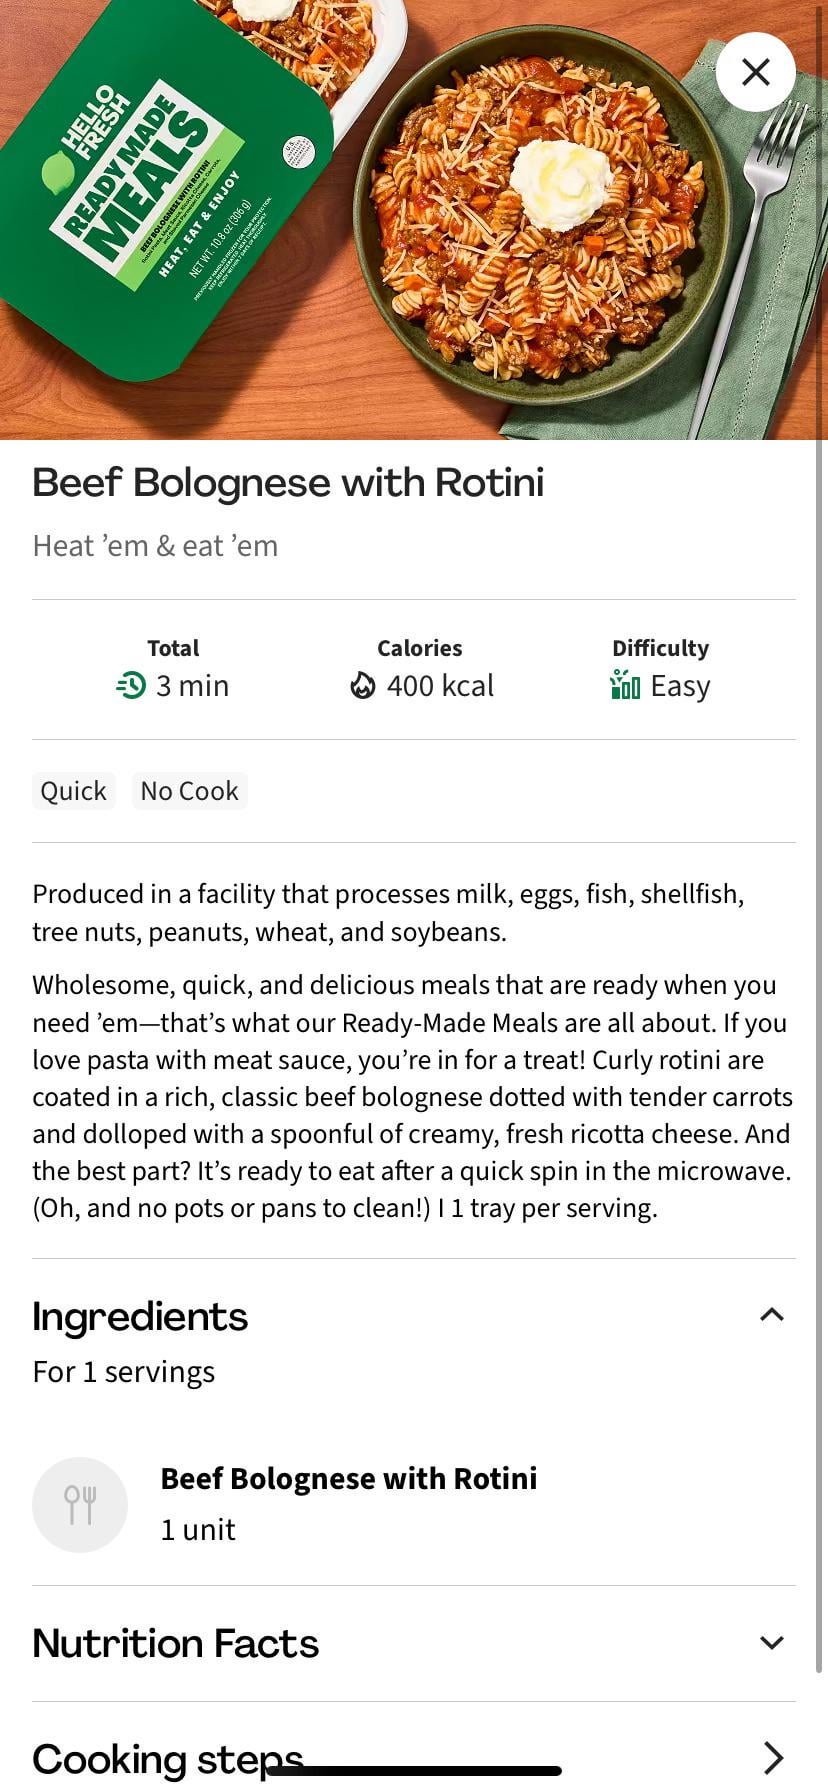Tap the Ingredients section heading
Viewport: 828px width, 1792px height.
point(140,1317)
